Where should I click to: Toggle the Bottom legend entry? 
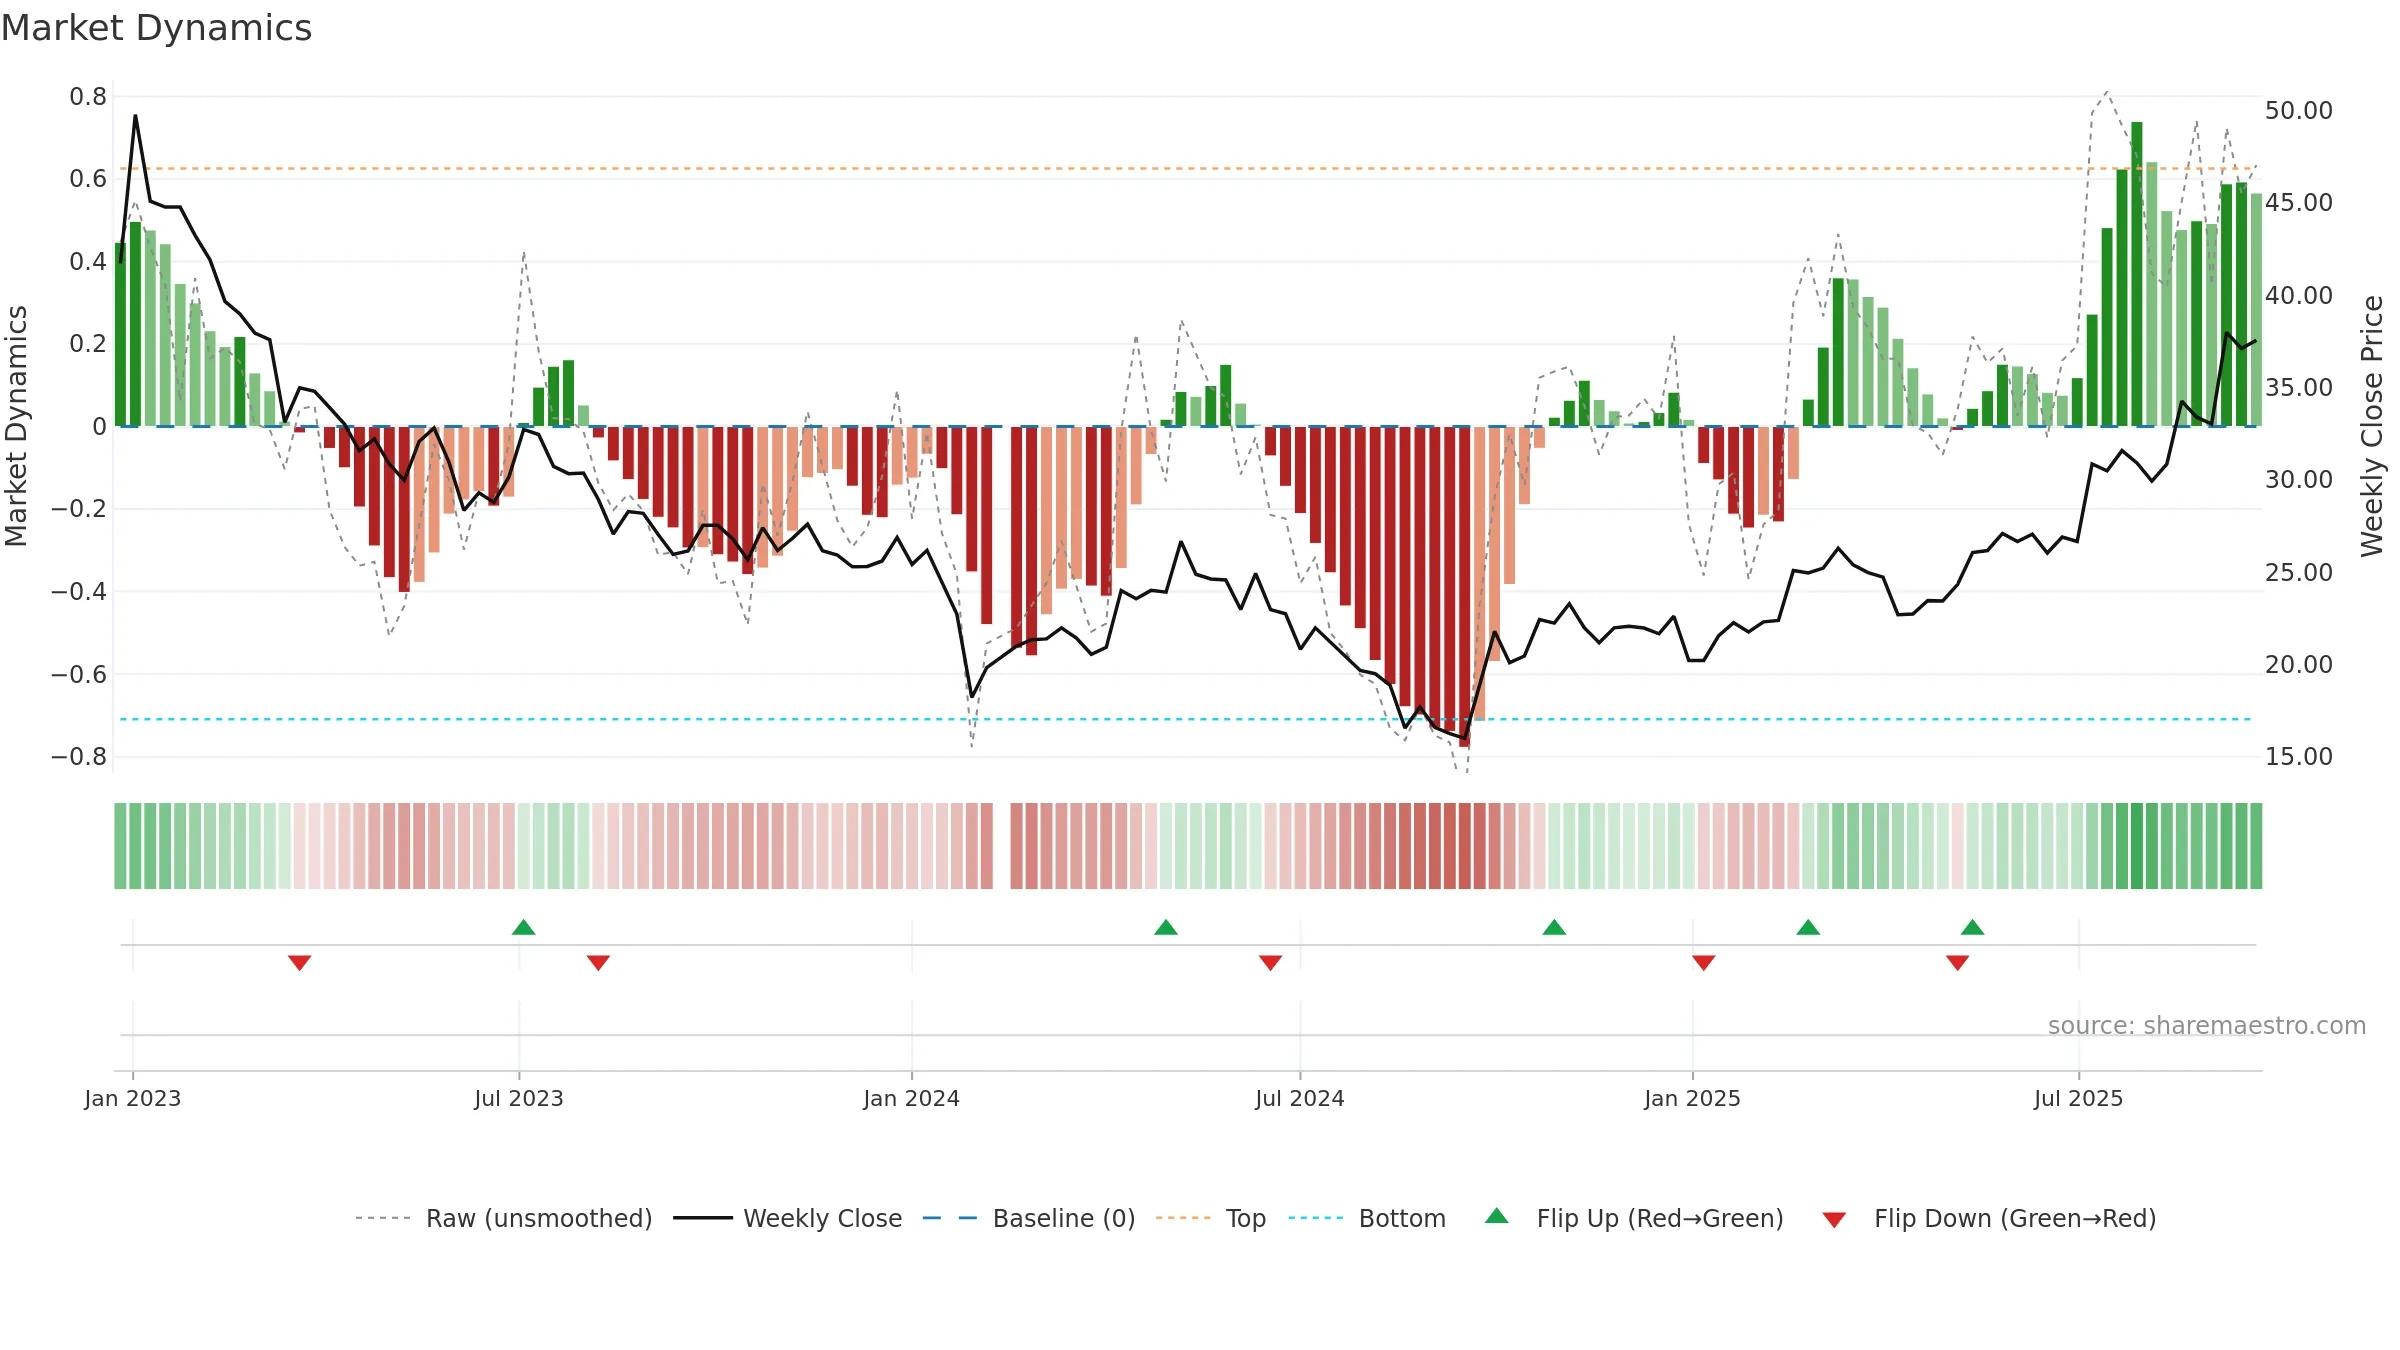(x=1367, y=1218)
